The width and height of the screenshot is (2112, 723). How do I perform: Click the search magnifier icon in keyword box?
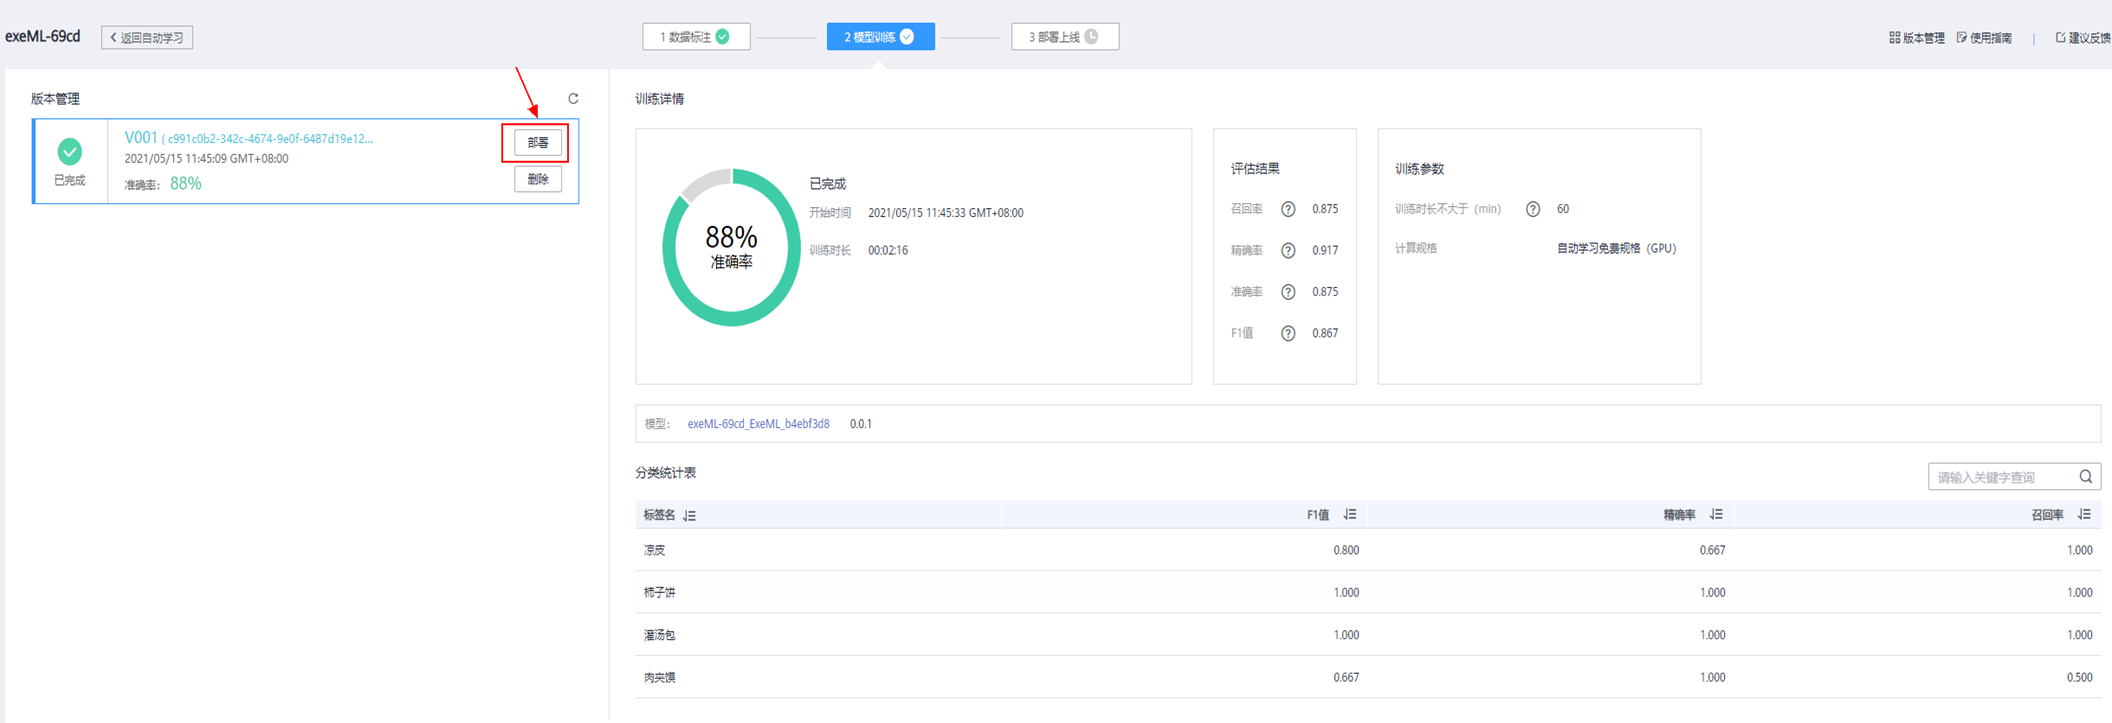(x=2085, y=477)
